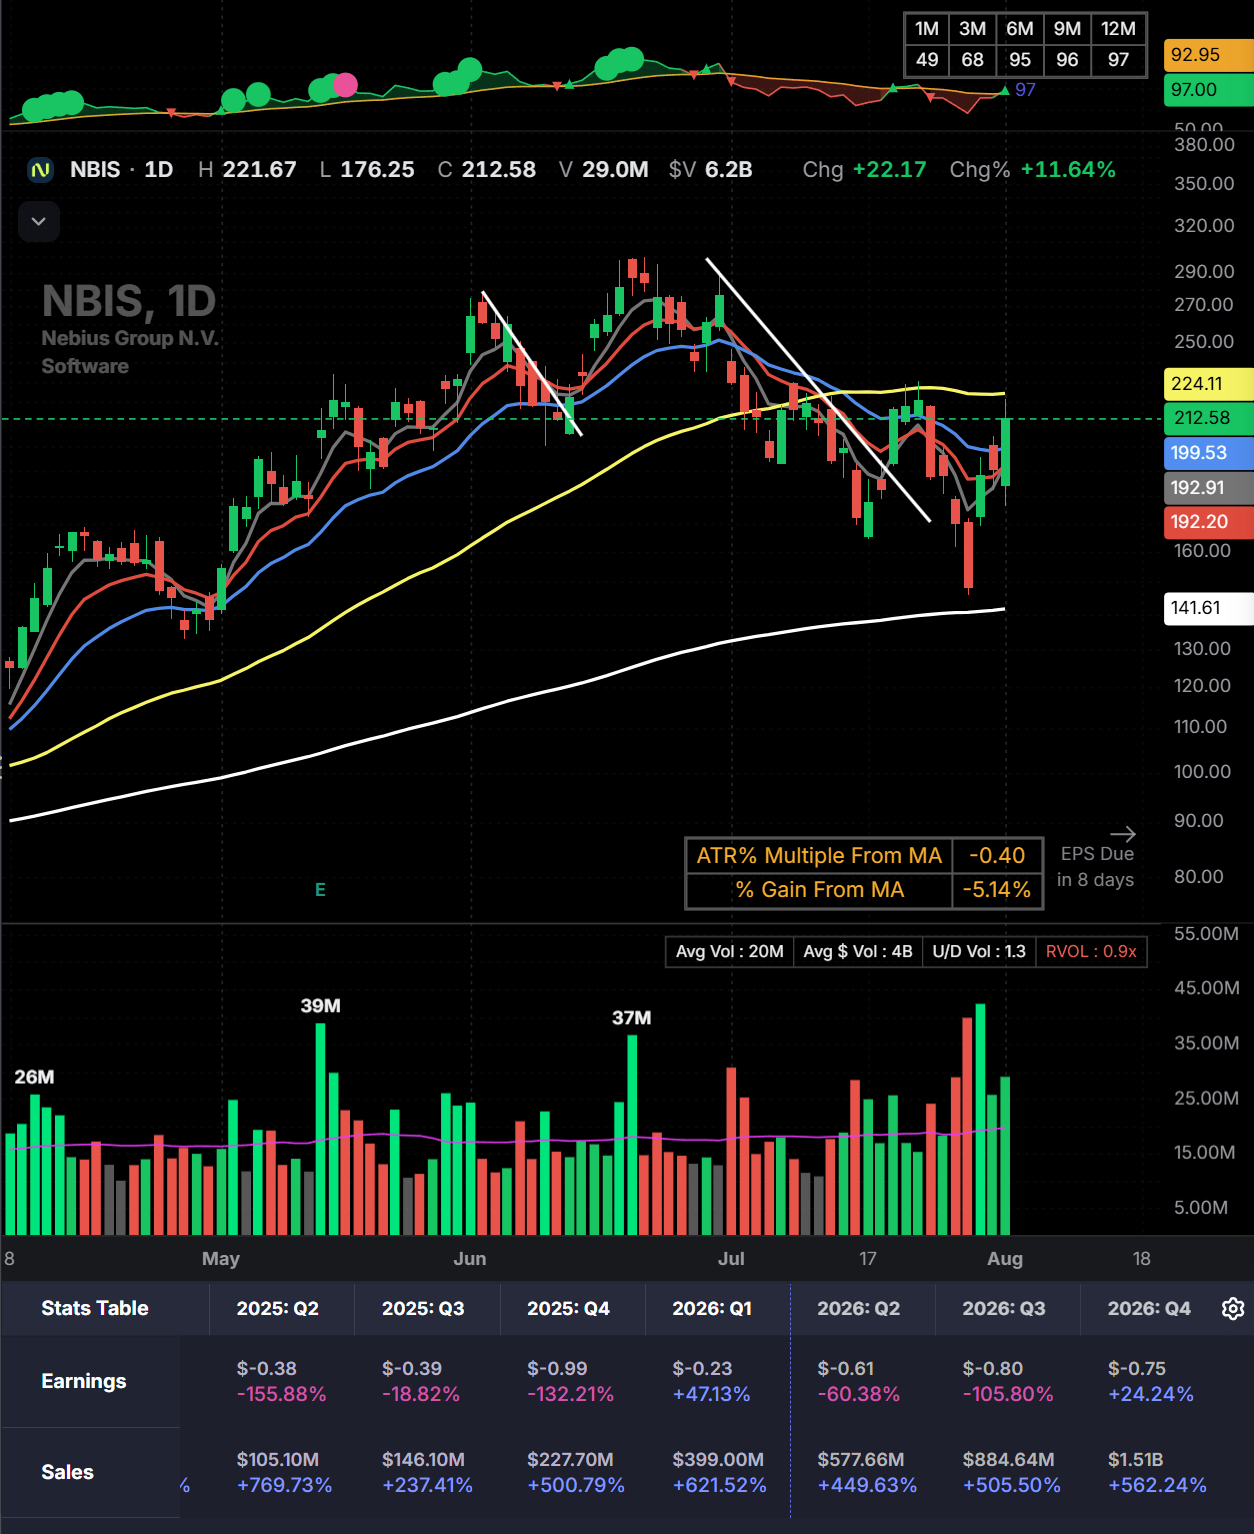The image size is (1254, 1534).
Task: Click the +769.73% sales growth cell
Action: (x=284, y=1485)
